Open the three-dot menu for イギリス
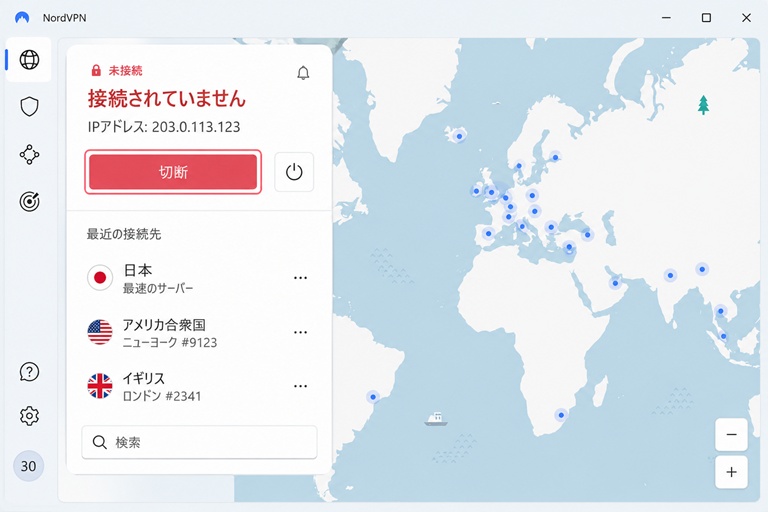 click(x=300, y=386)
